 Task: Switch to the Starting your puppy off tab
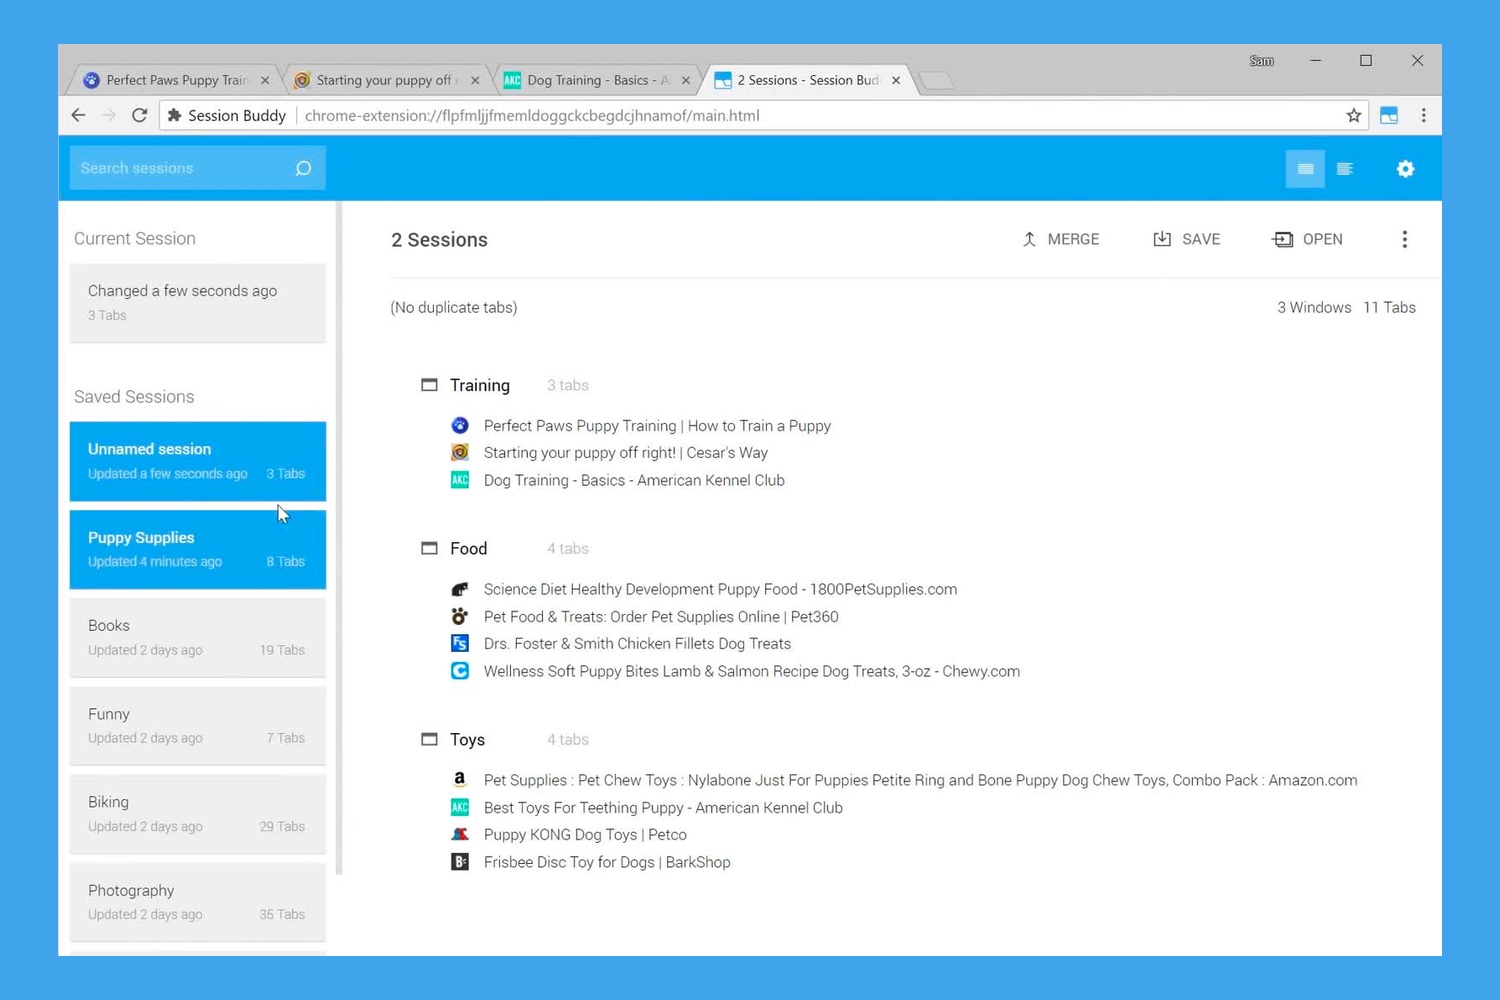(x=385, y=80)
